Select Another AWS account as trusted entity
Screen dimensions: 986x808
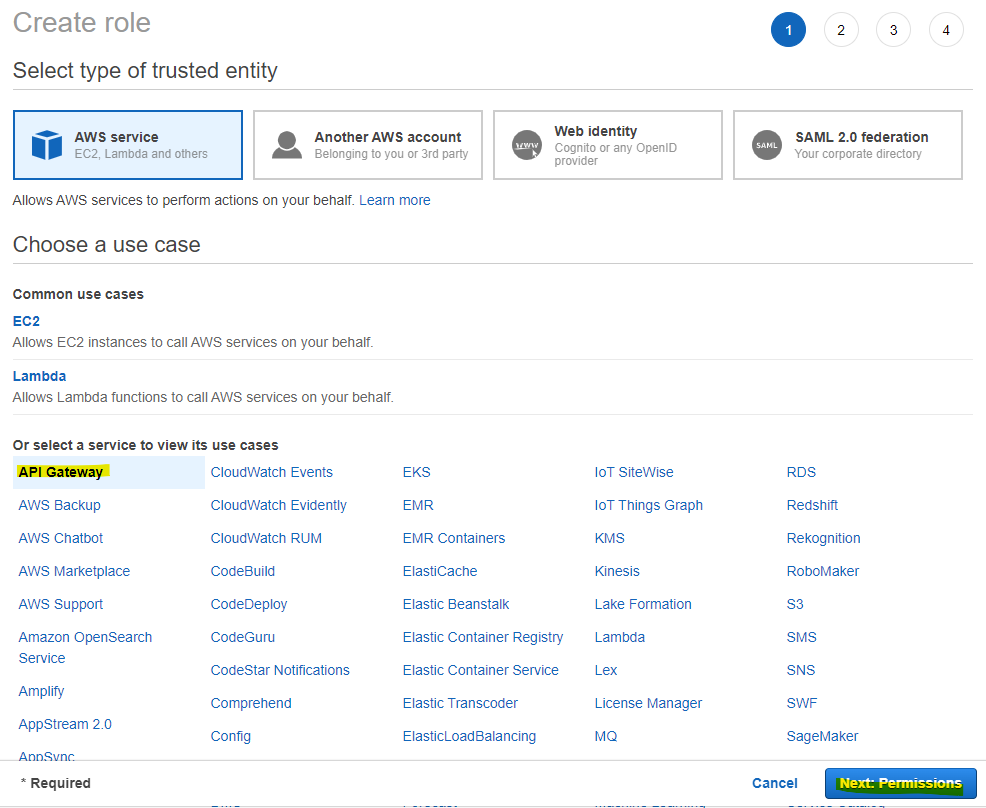coord(367,144)
